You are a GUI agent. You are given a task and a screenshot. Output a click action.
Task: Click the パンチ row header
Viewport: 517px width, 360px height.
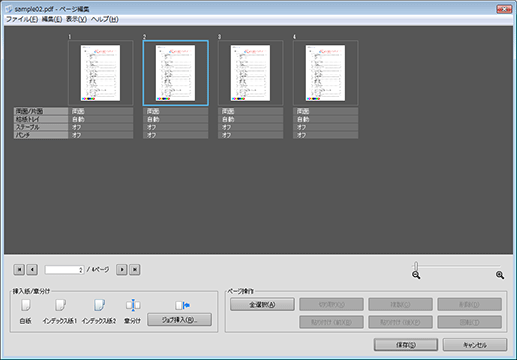click(x=41, y=135)
